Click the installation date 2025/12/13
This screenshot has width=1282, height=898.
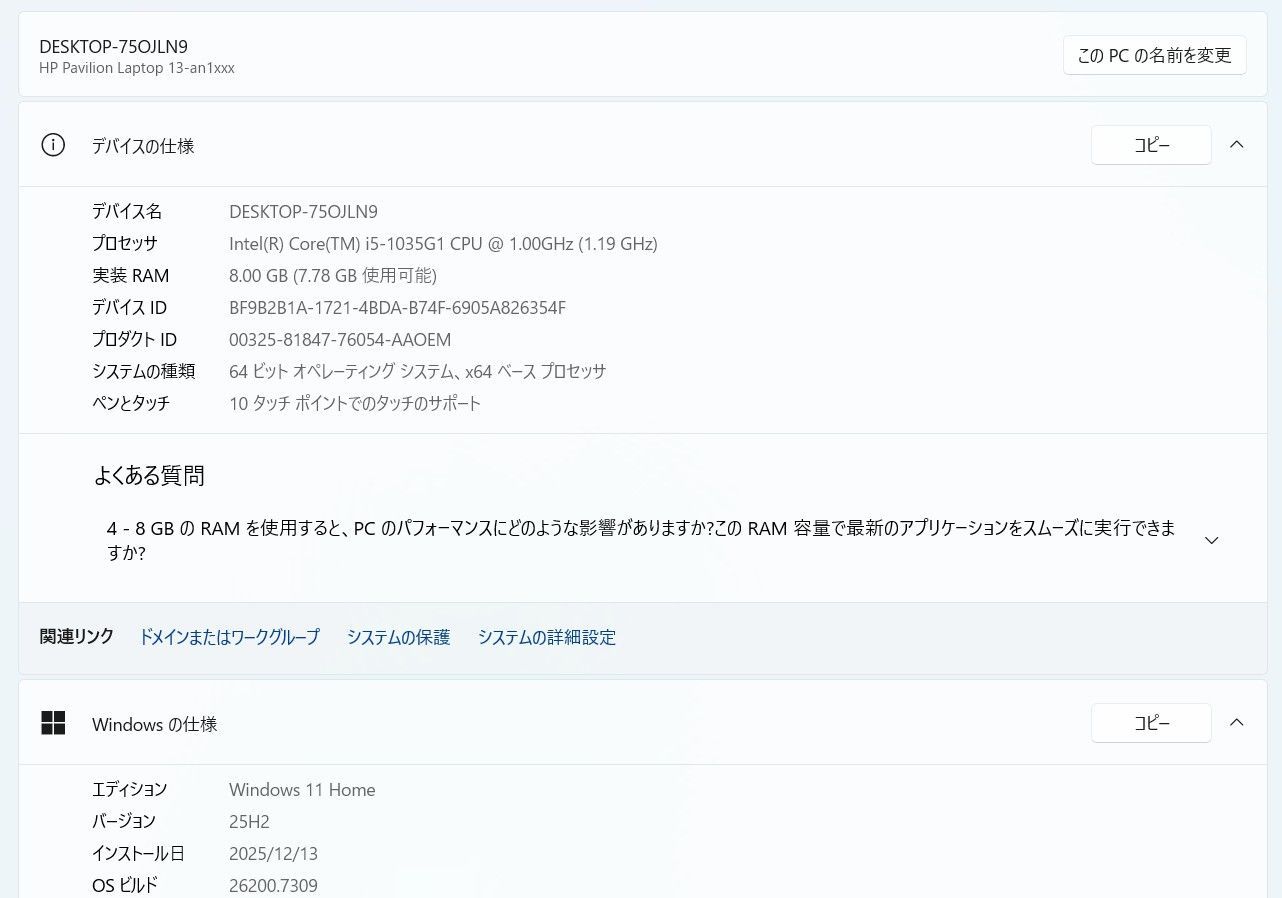[273, 853]
